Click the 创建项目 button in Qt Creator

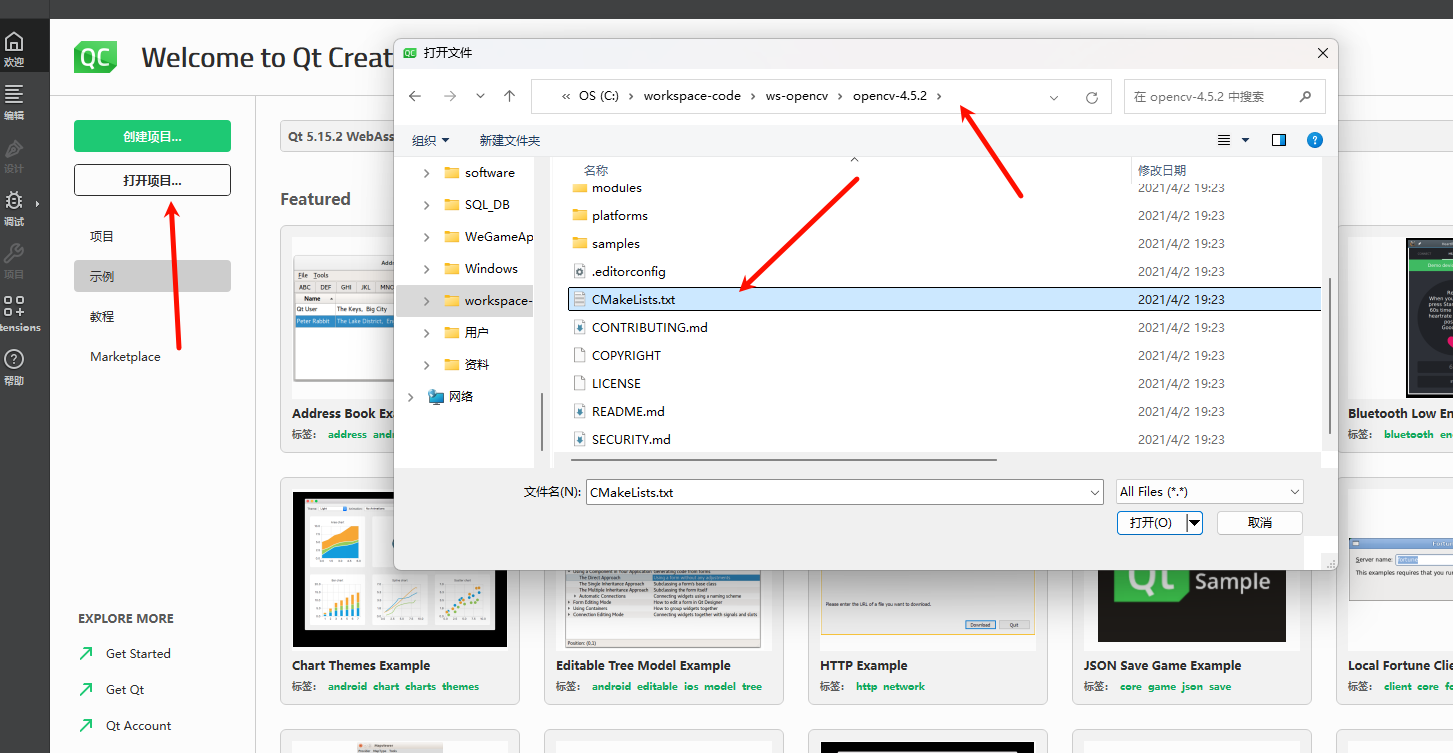point(152,136)
